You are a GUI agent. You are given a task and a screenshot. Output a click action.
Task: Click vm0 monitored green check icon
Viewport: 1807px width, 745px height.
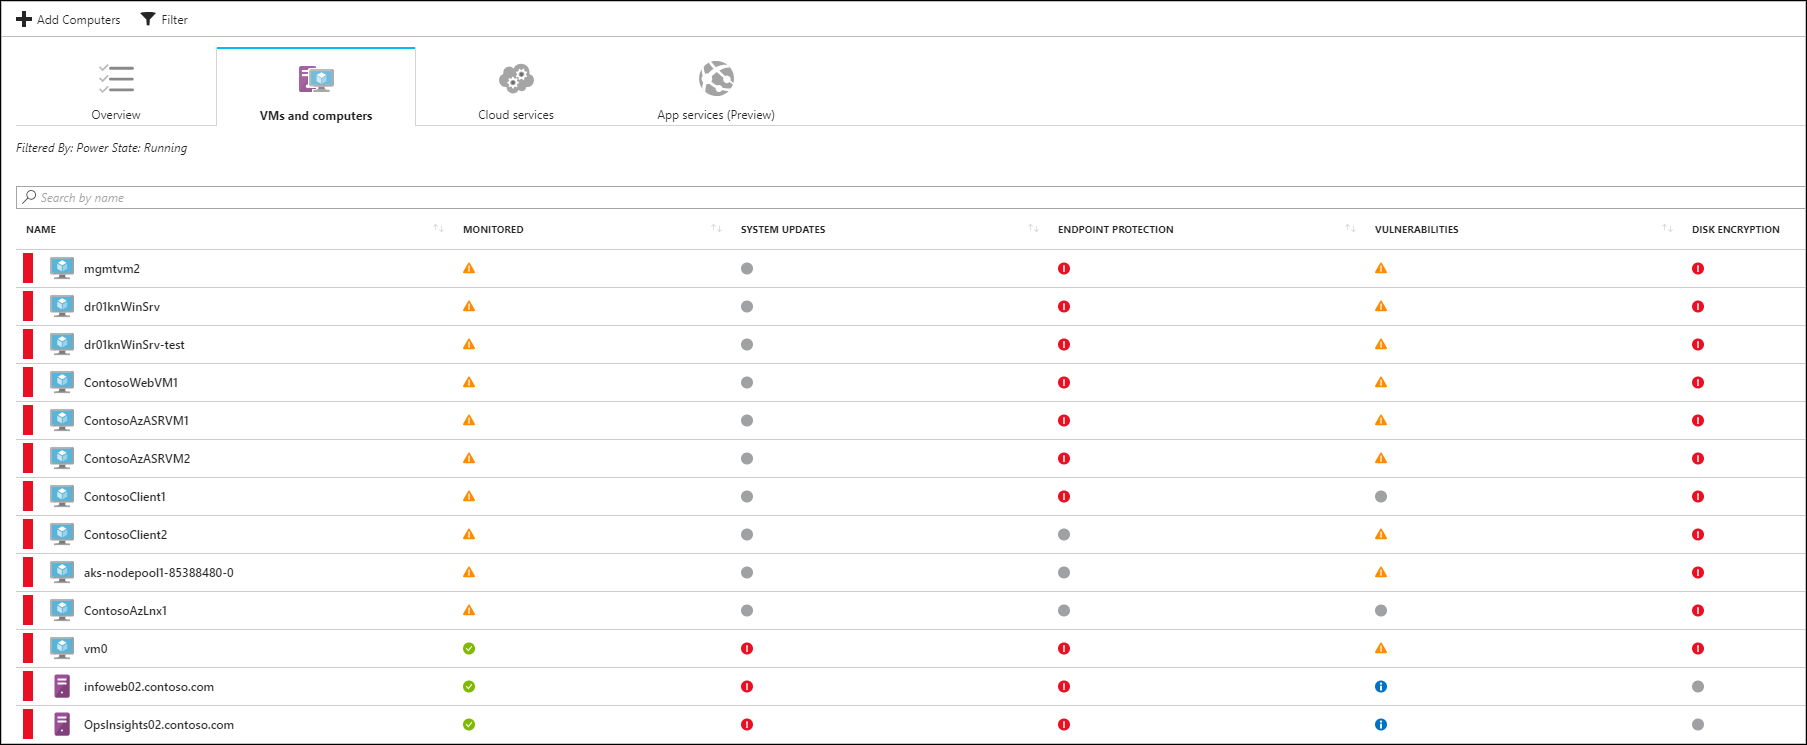(x=469, y=648)
